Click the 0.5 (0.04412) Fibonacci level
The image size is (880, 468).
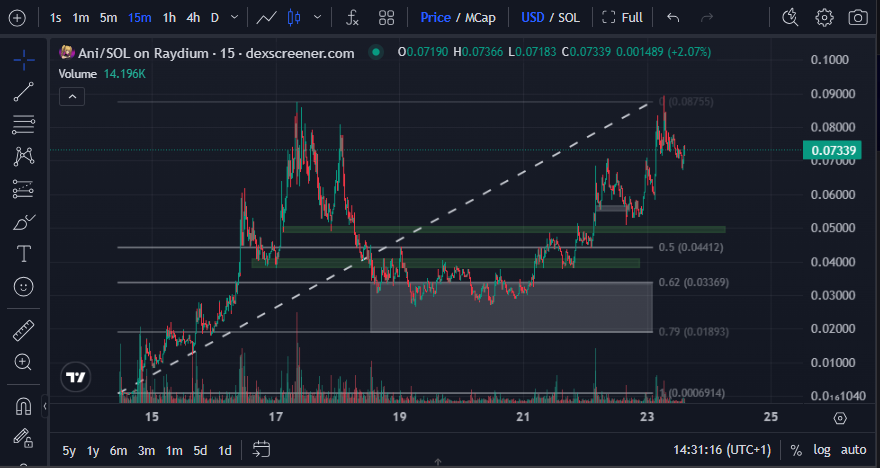coord(691,247)
